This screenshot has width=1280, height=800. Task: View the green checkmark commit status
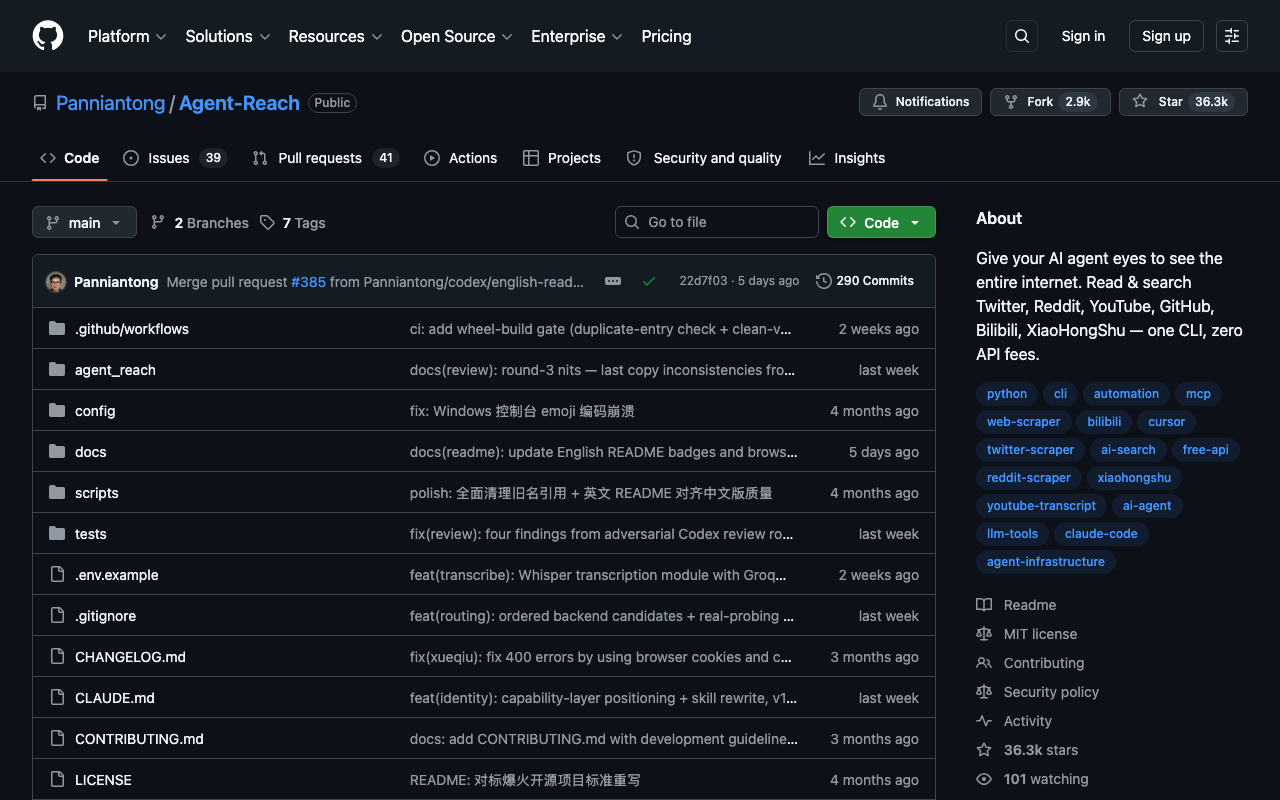tap(649, 281)
